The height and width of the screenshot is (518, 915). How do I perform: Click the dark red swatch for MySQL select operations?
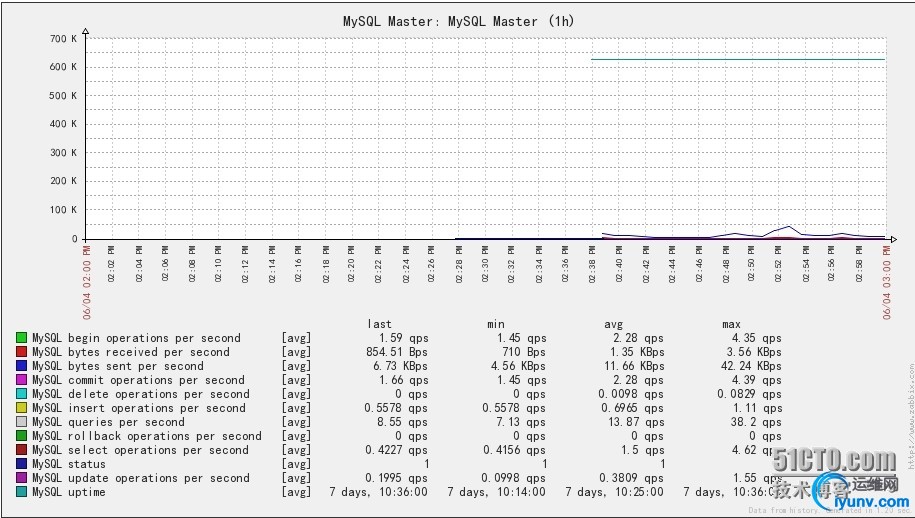(22, 450)
